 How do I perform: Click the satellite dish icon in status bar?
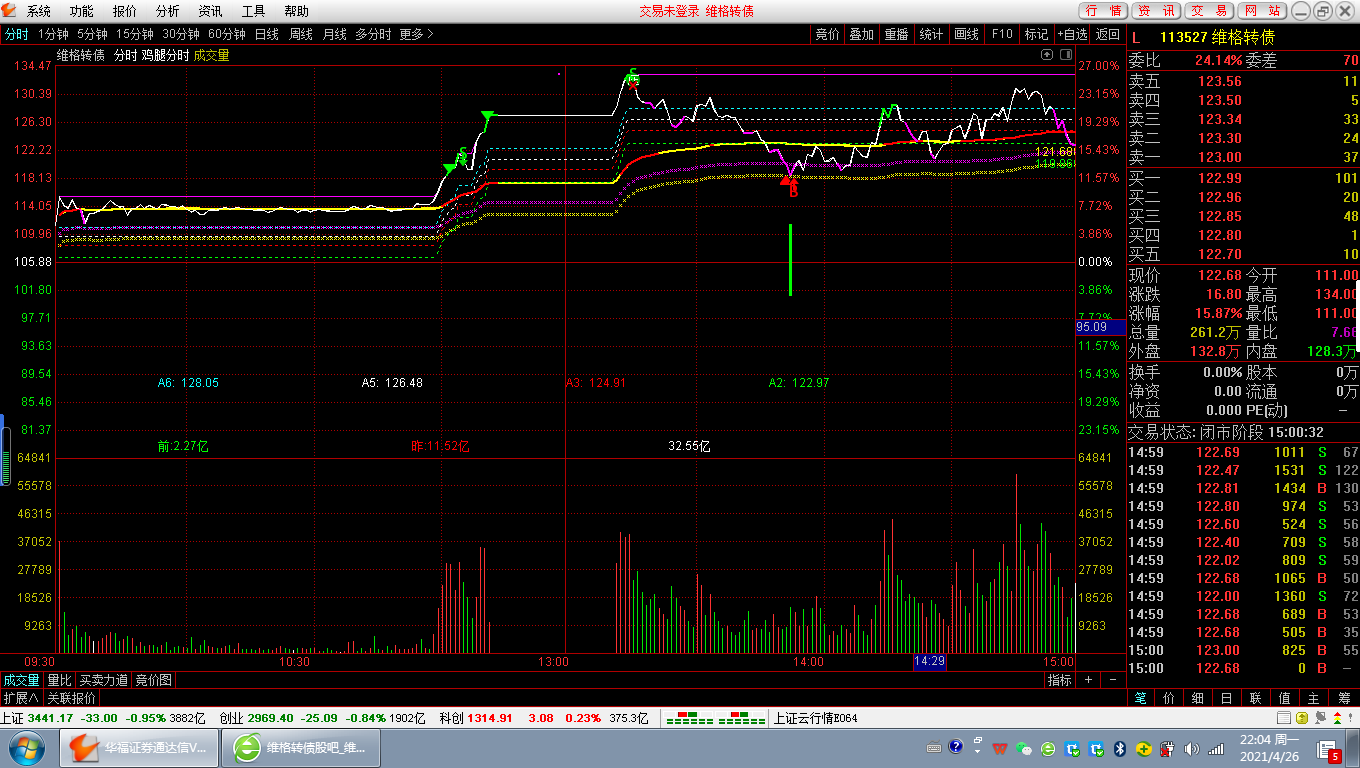pos(1320,718)
